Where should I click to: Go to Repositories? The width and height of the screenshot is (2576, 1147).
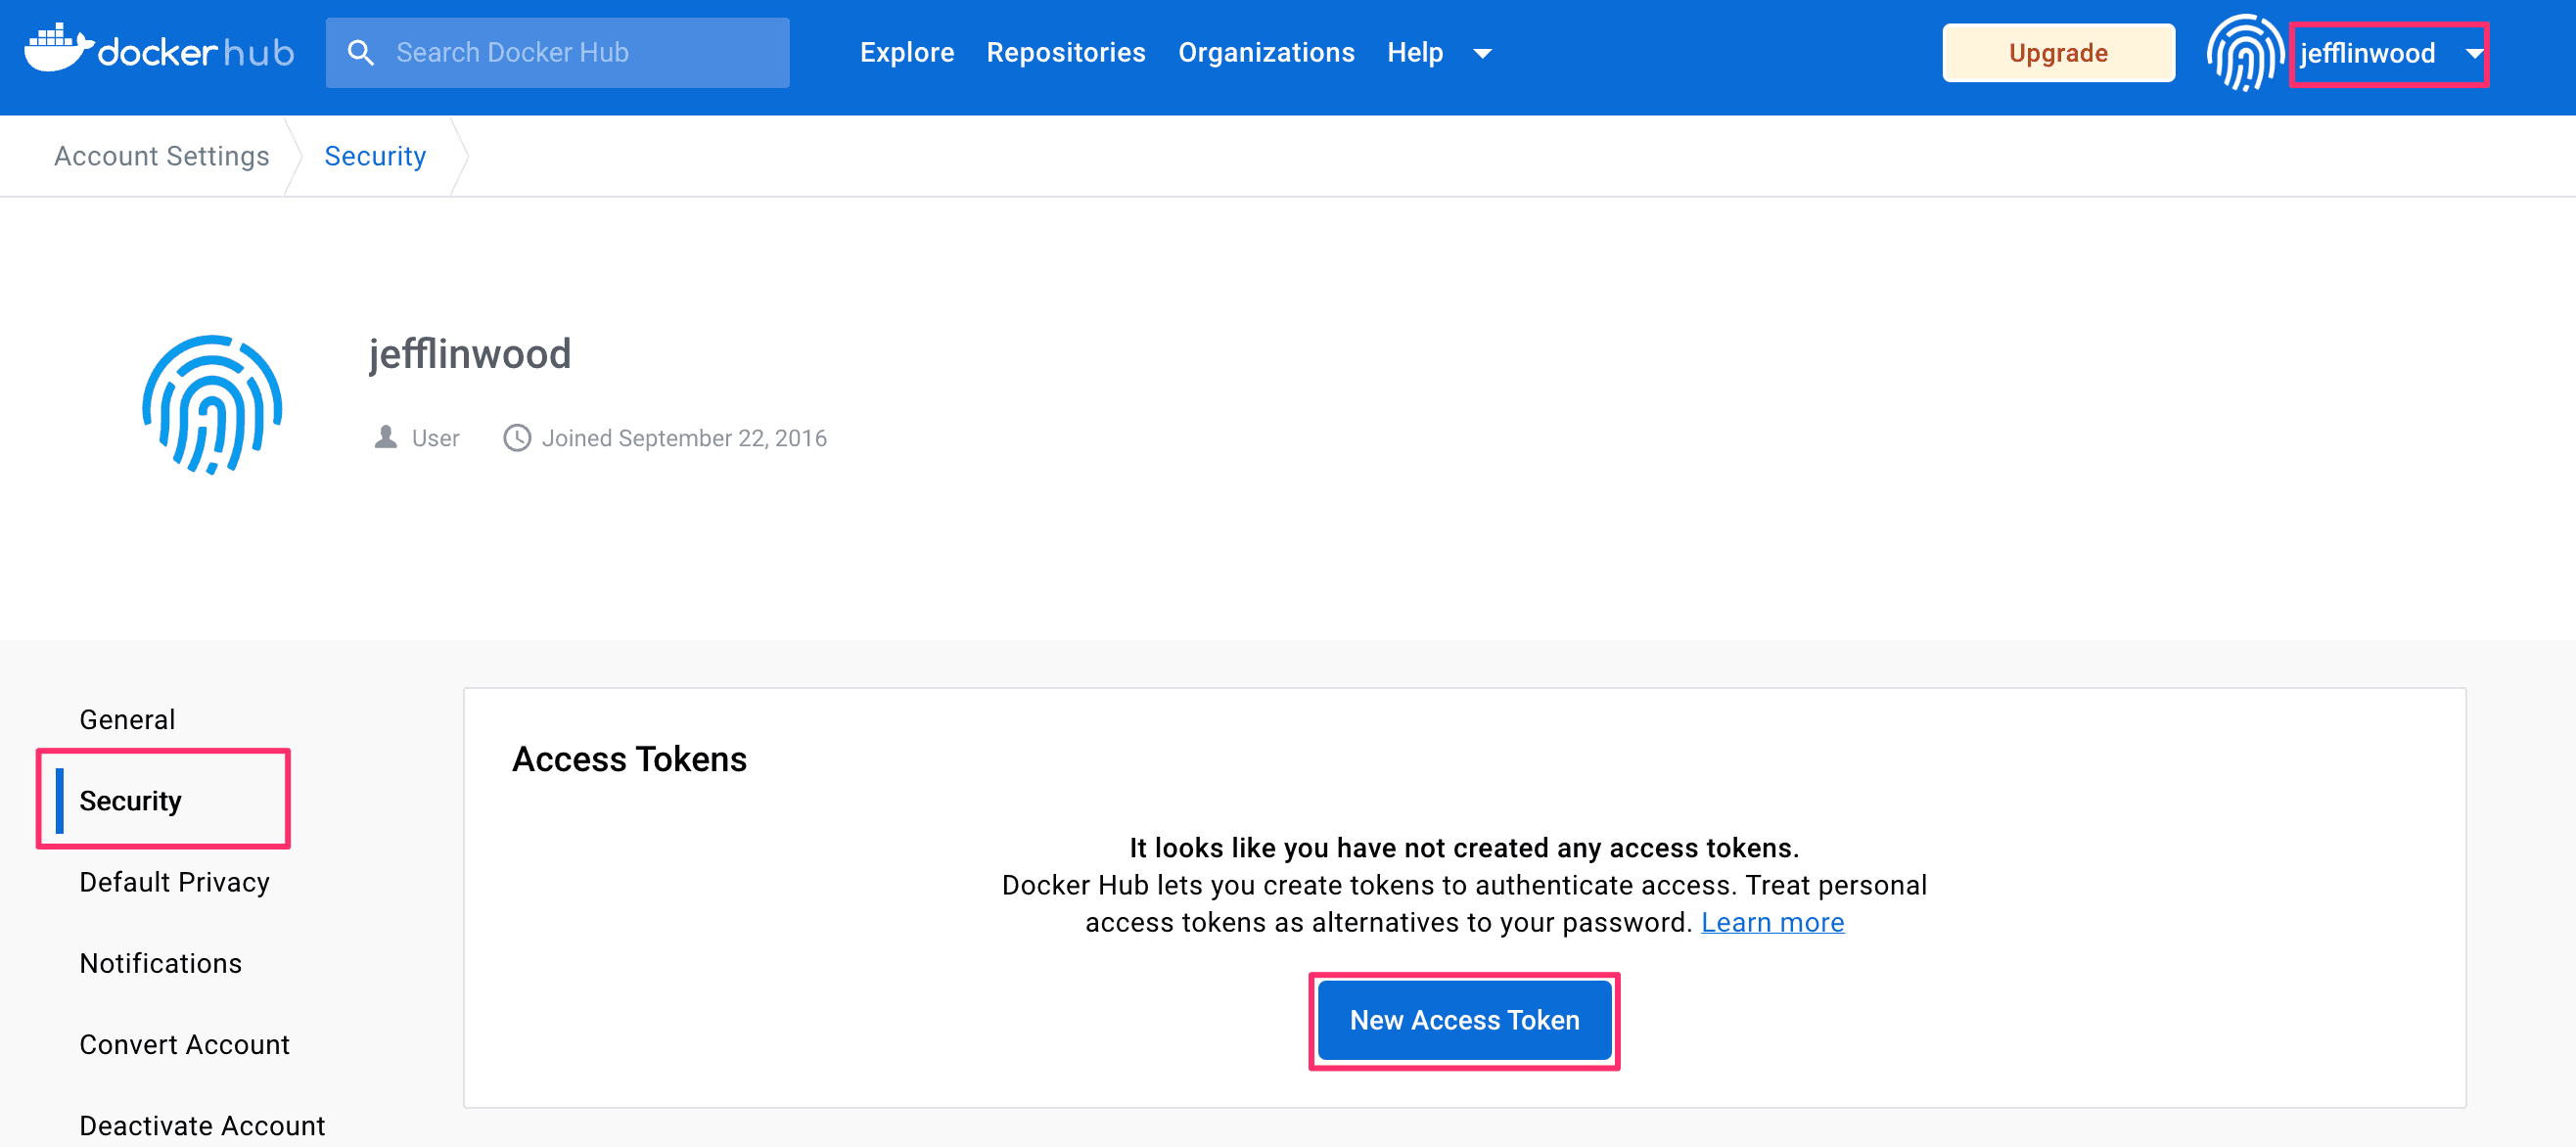click(x=1065, y=53)
